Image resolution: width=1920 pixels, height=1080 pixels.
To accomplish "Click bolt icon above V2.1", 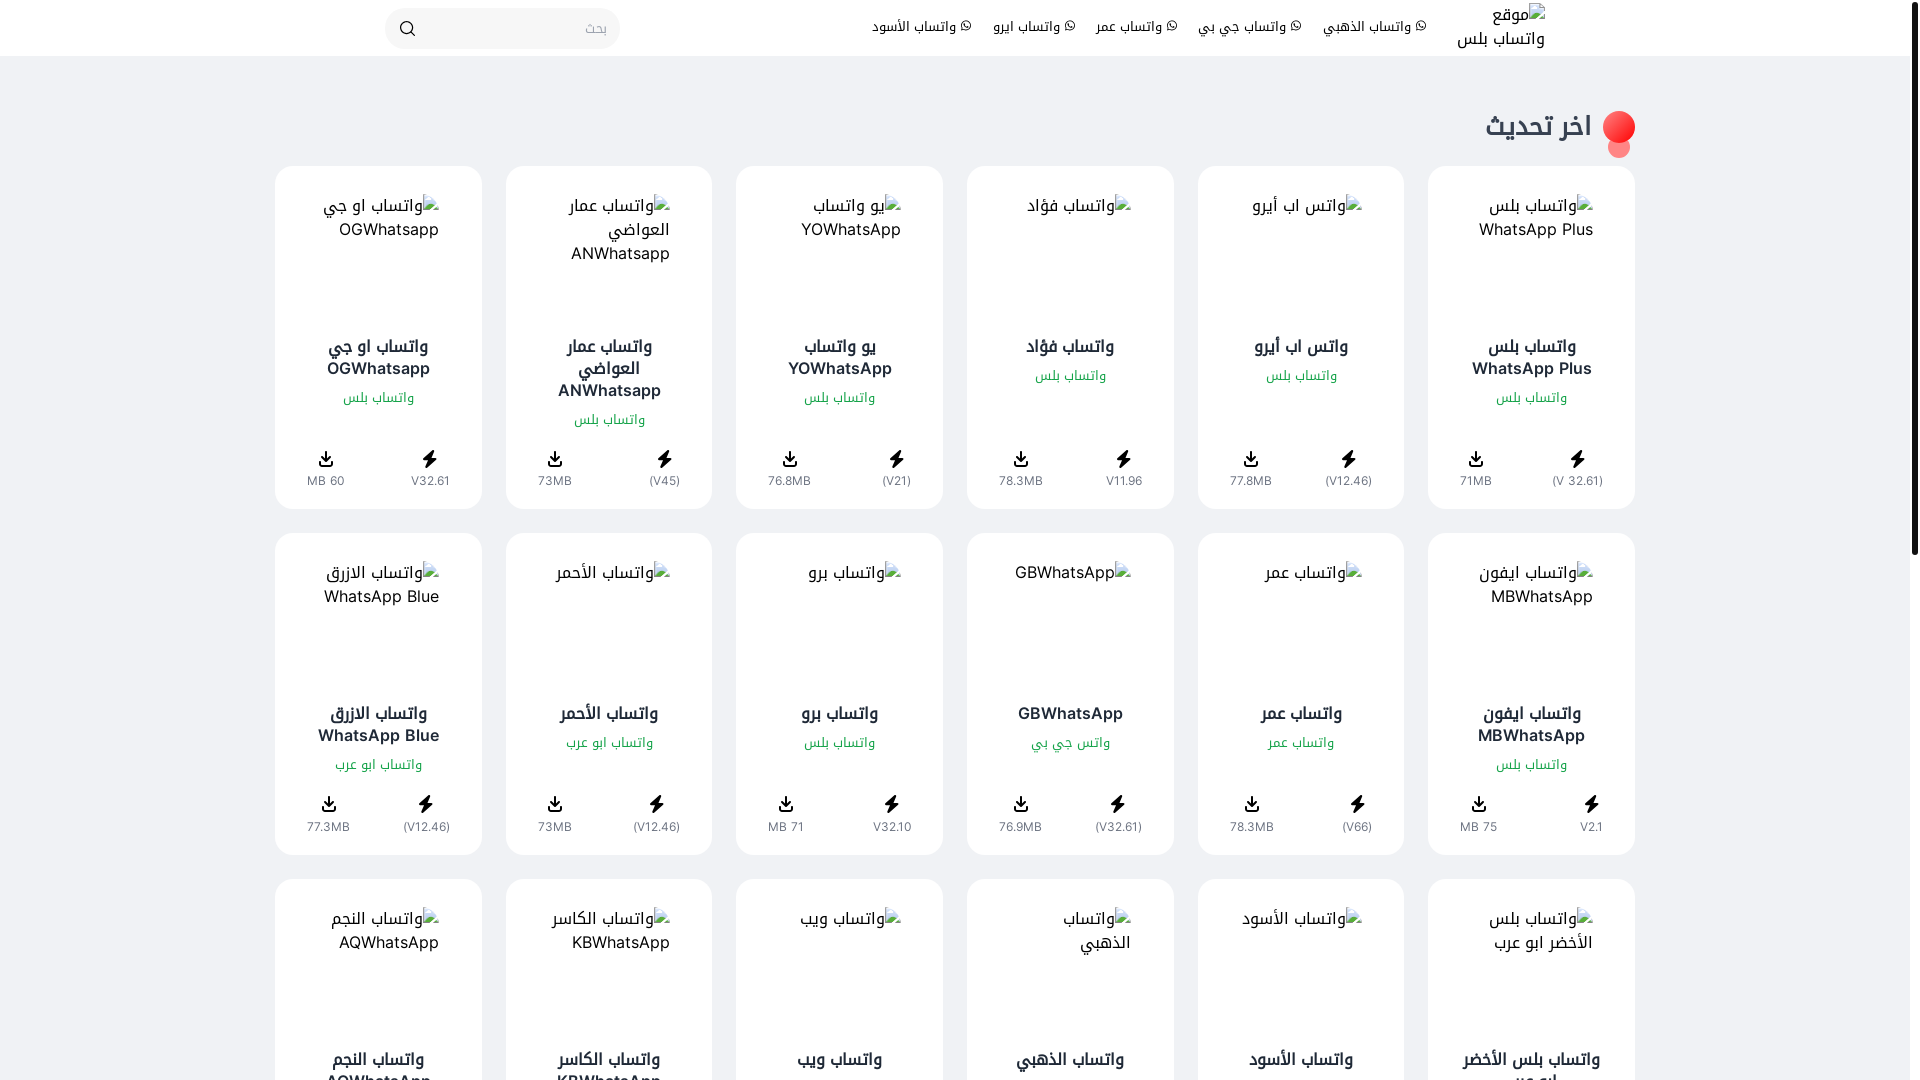I will pos(1591,805).
